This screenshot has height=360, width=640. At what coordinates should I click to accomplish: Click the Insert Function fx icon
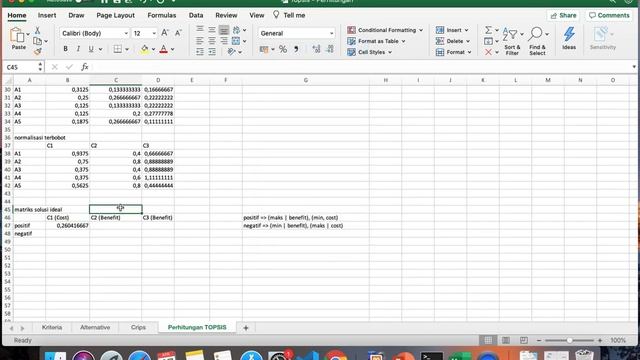coord(84,67)
